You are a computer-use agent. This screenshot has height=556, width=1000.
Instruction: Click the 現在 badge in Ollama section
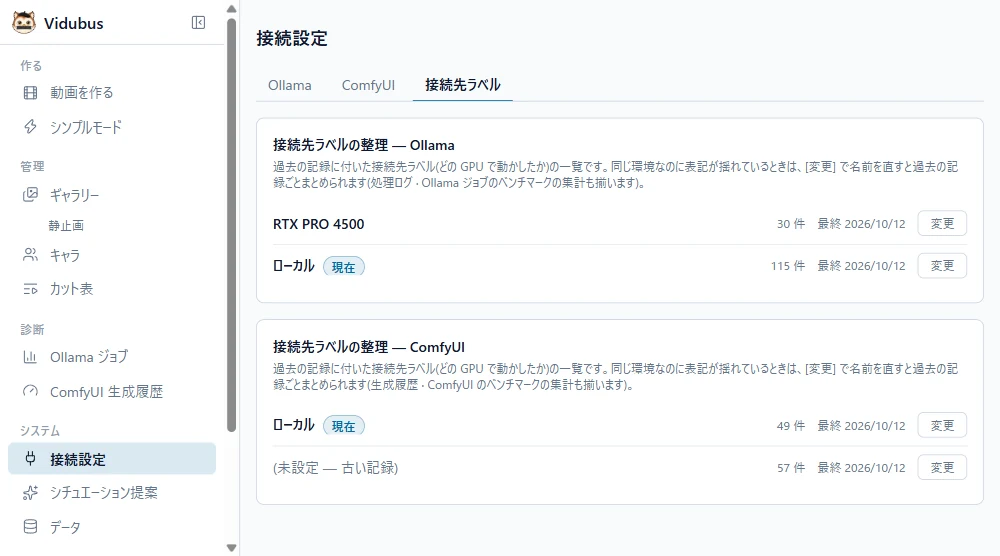pyautogui.click(x=343, y=267)
